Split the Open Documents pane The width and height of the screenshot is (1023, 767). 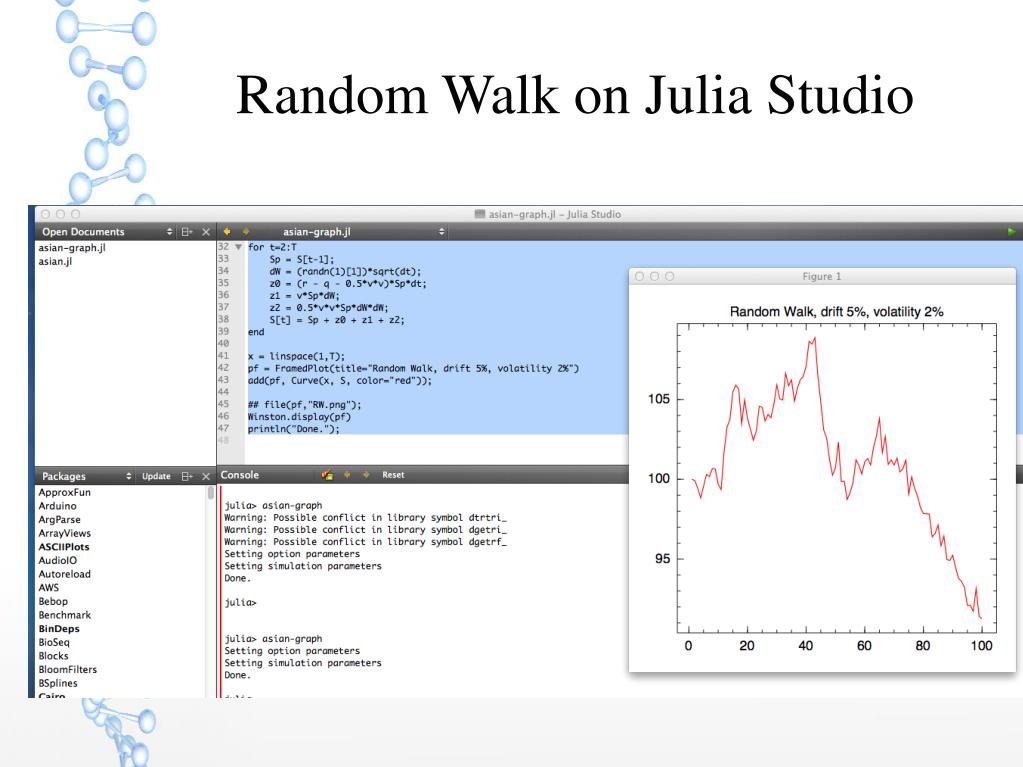click(187, 232)
